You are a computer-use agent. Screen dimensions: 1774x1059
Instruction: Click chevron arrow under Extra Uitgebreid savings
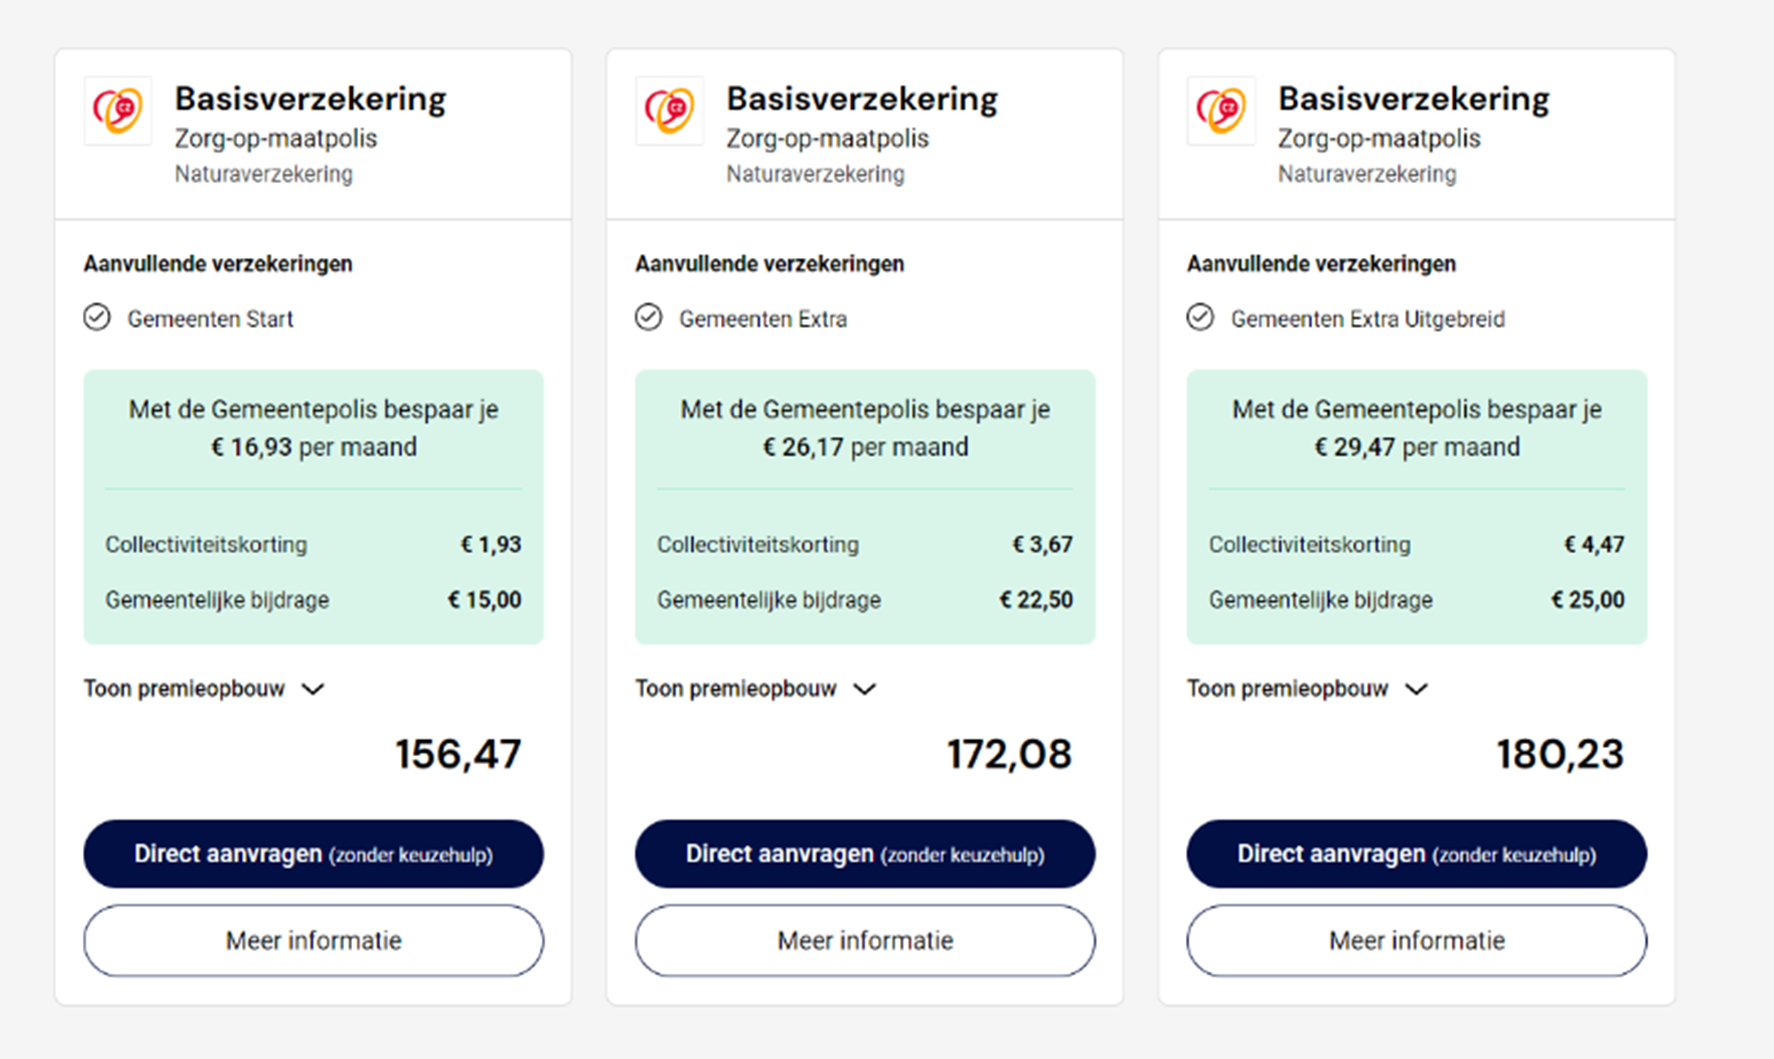(x=1416, y=690)
